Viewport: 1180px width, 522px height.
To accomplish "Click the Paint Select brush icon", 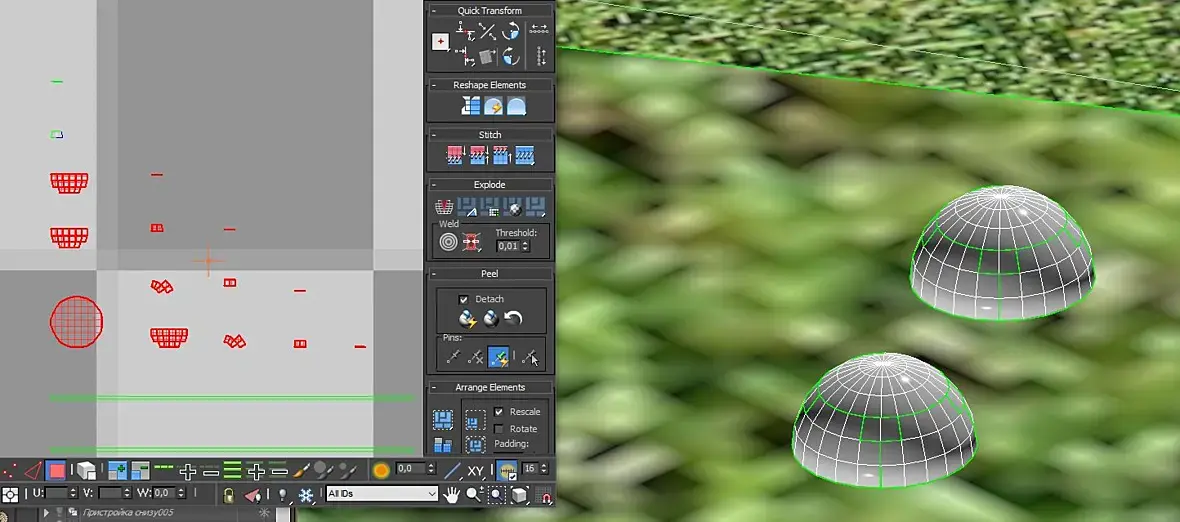I will (301, 471).
